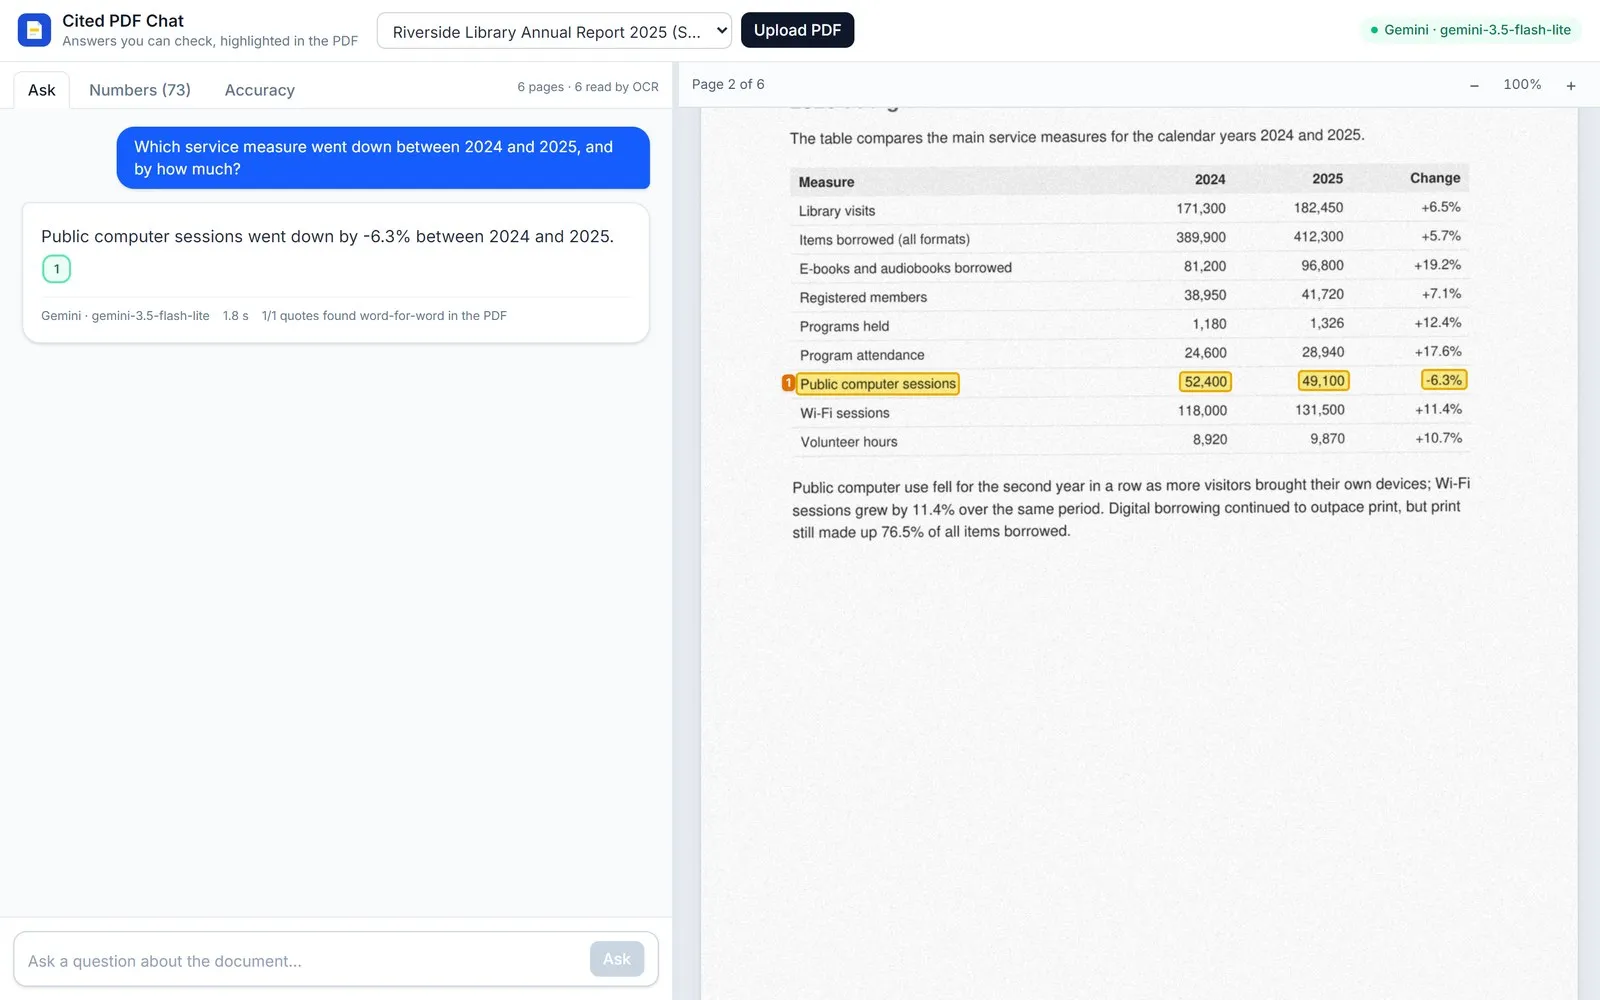This screenshot has height=1000, width=1600.
Task: Switch to the Accuracy tab
Action: coord(260,90)
